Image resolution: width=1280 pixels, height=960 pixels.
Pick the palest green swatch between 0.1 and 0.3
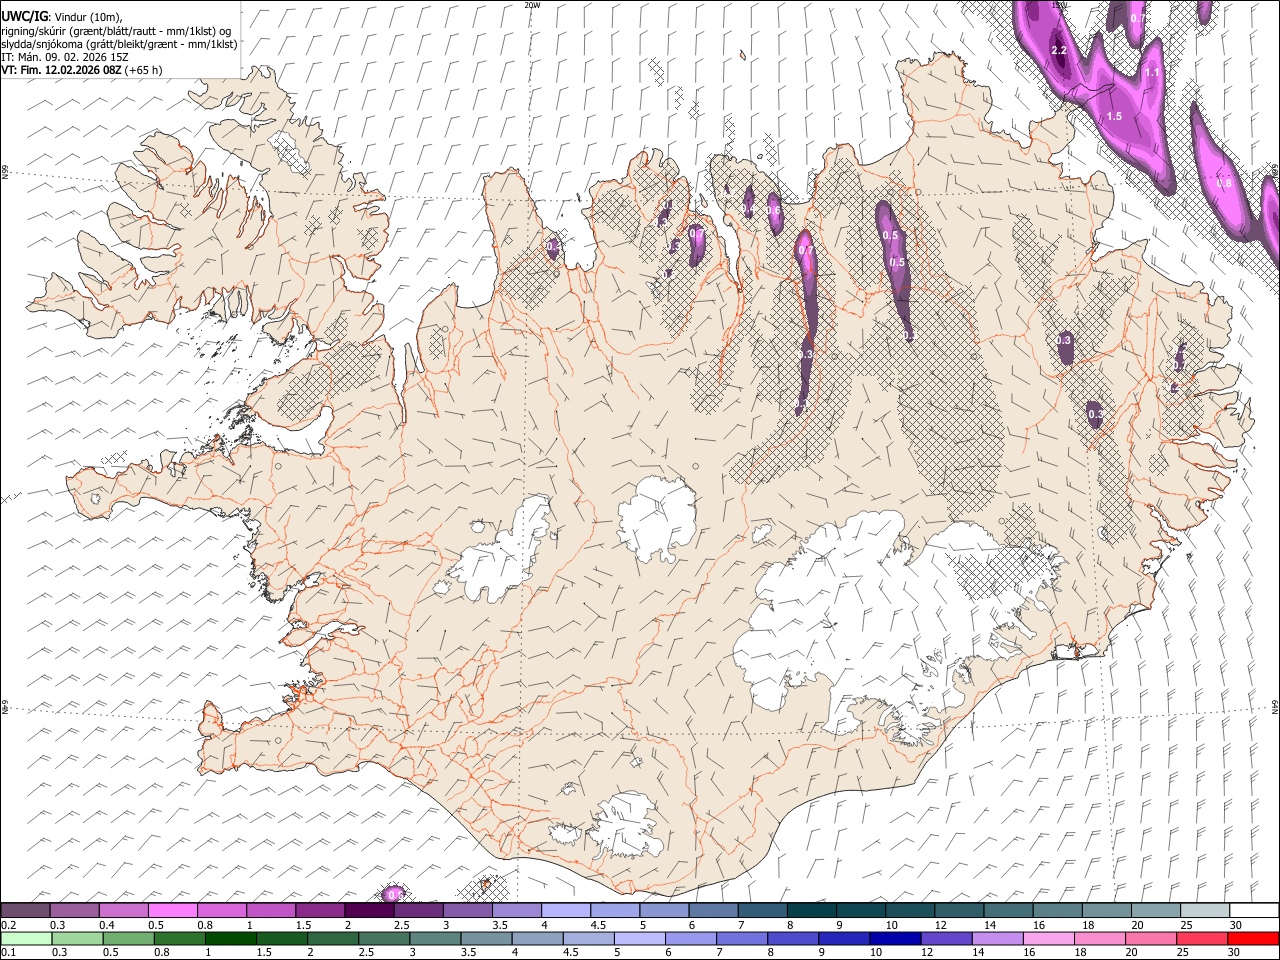pos(26,939)
